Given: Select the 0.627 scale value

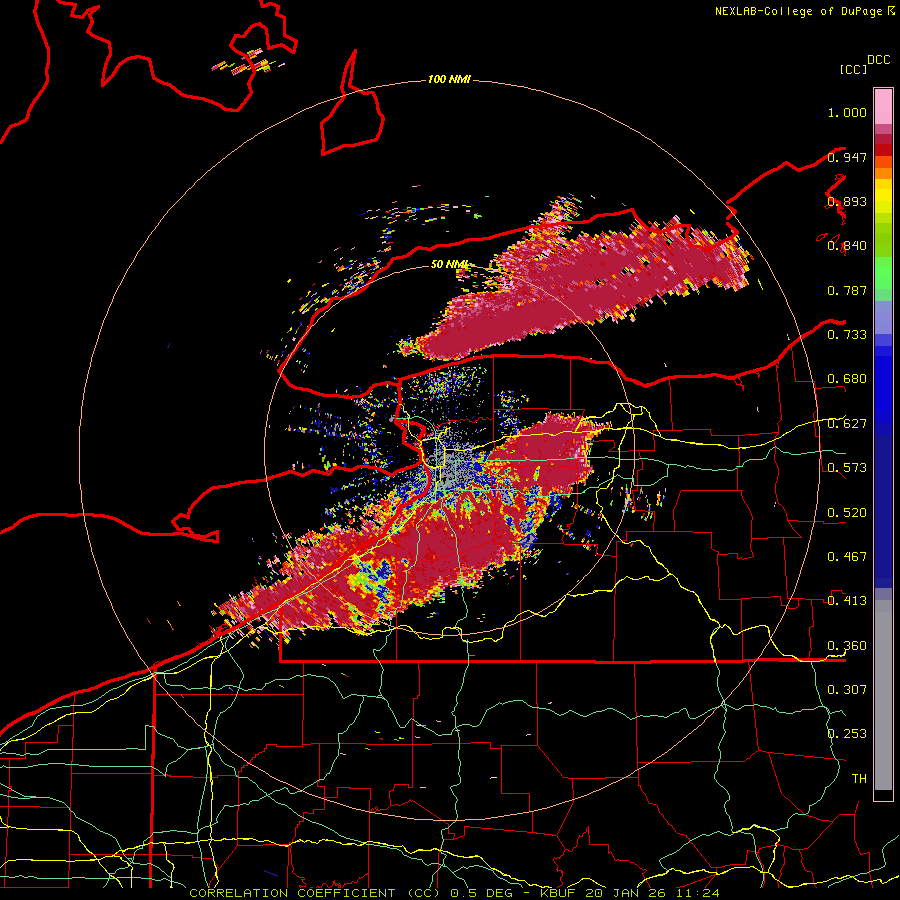Looking at the screenshot, I should click(x=847, y=424).
